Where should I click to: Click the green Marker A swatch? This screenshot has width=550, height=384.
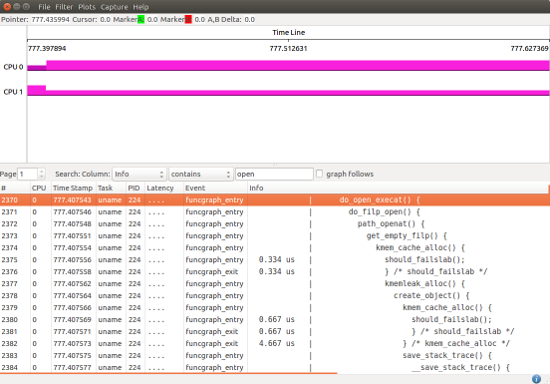point(141,20)
